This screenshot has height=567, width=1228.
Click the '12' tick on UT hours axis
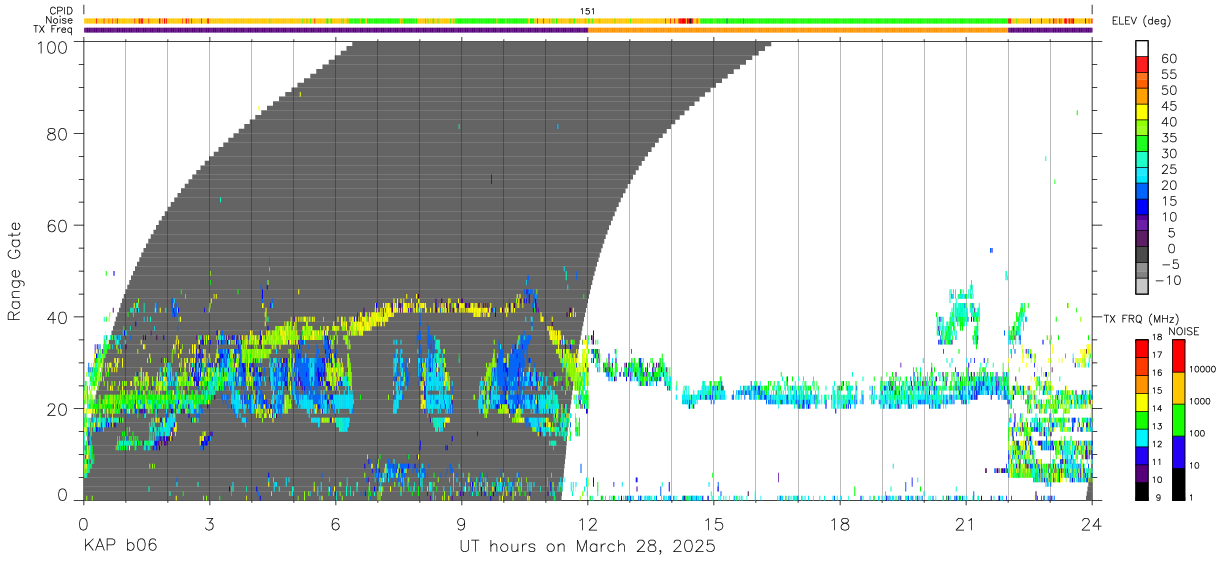coord(588,523)
